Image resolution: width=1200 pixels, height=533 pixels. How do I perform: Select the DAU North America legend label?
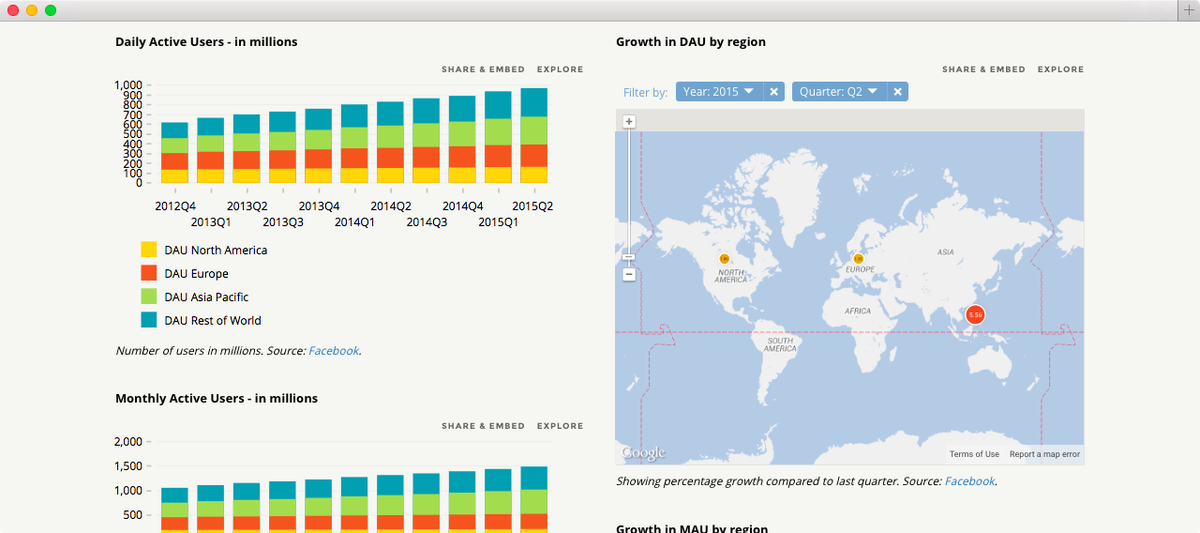coord(216,250)
